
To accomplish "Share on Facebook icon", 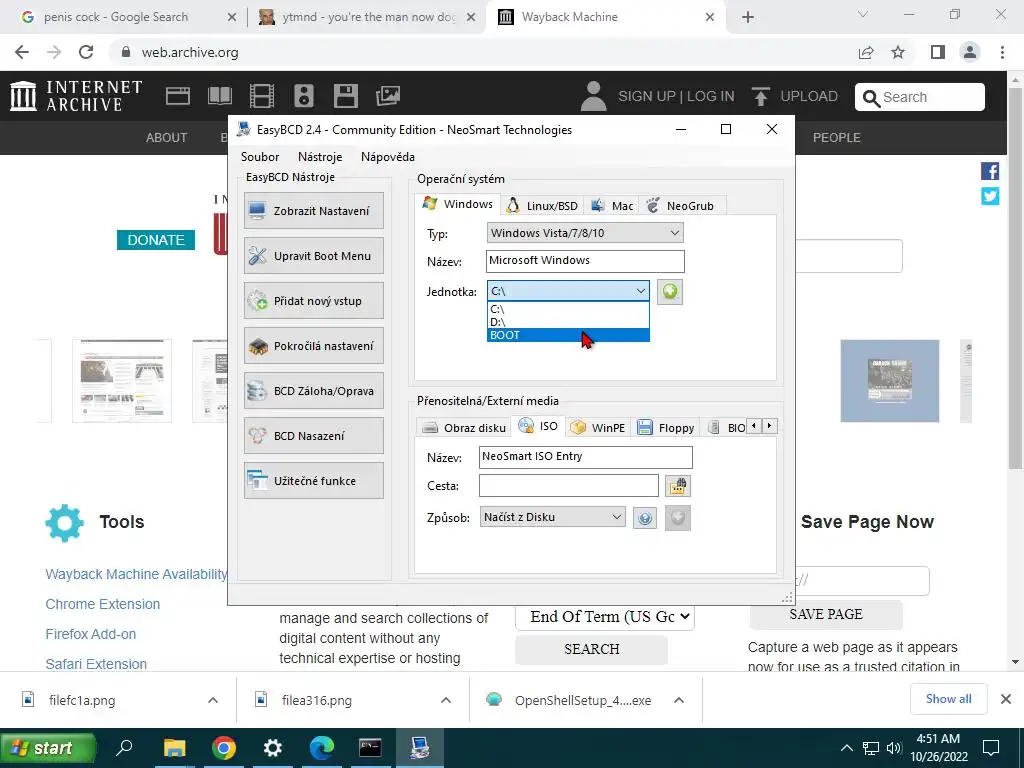I will (x=990, y=171).
